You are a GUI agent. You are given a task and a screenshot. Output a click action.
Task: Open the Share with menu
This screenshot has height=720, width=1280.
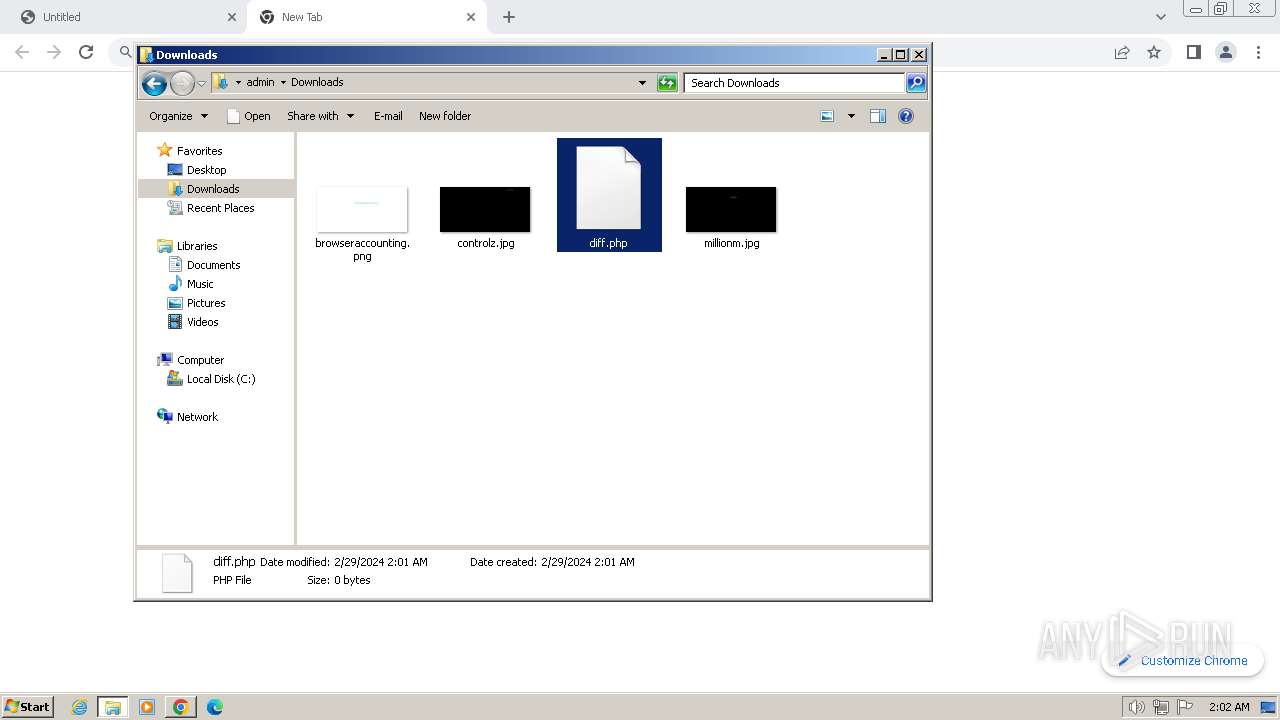click(320, 116)
